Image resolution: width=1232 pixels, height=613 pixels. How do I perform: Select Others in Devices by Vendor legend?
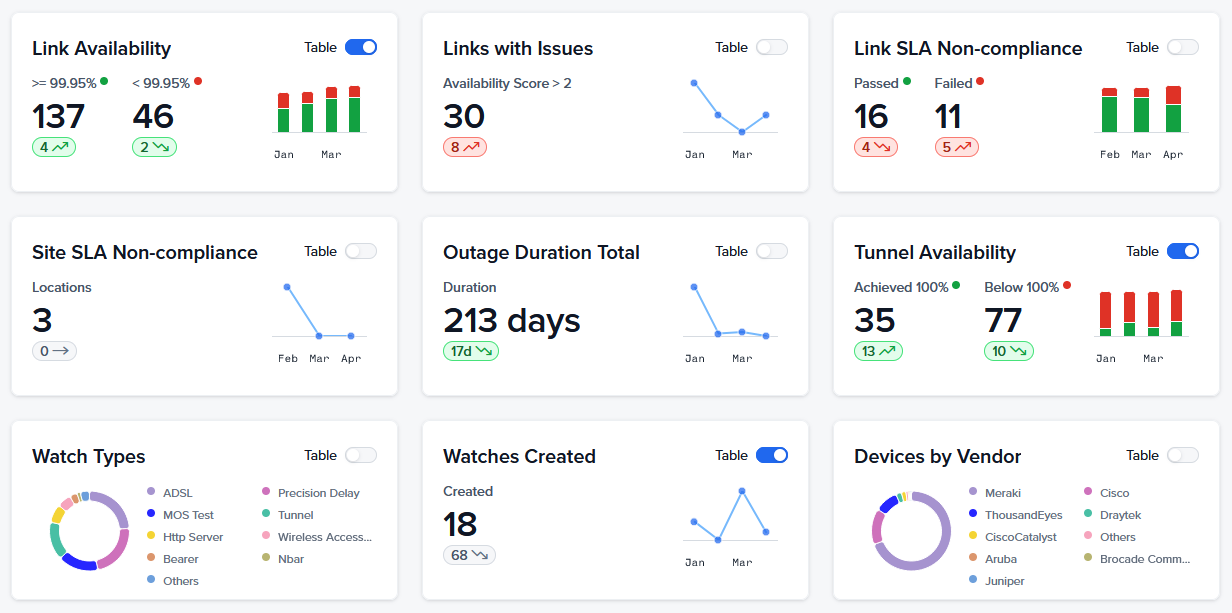[1110, 537]
